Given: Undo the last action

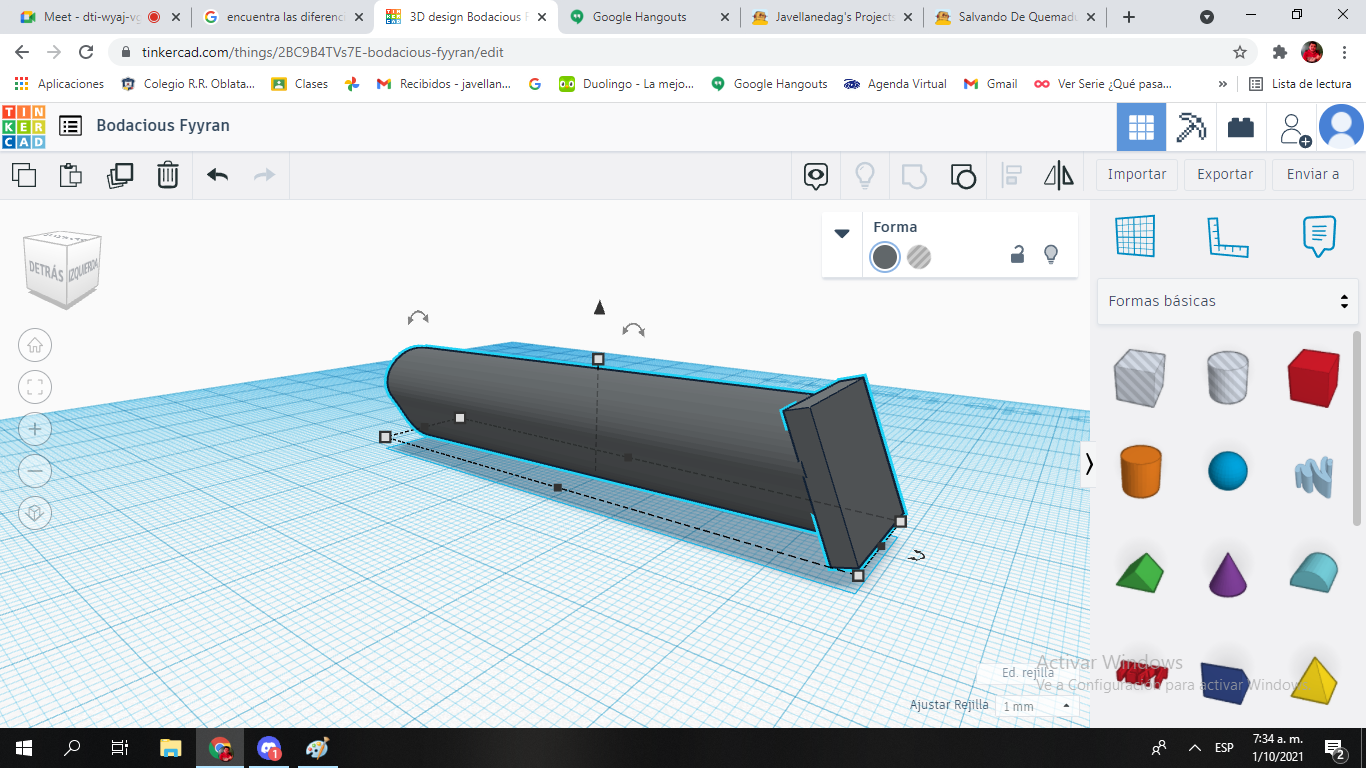Looking at the screenshot, I should tap(217, 175).
